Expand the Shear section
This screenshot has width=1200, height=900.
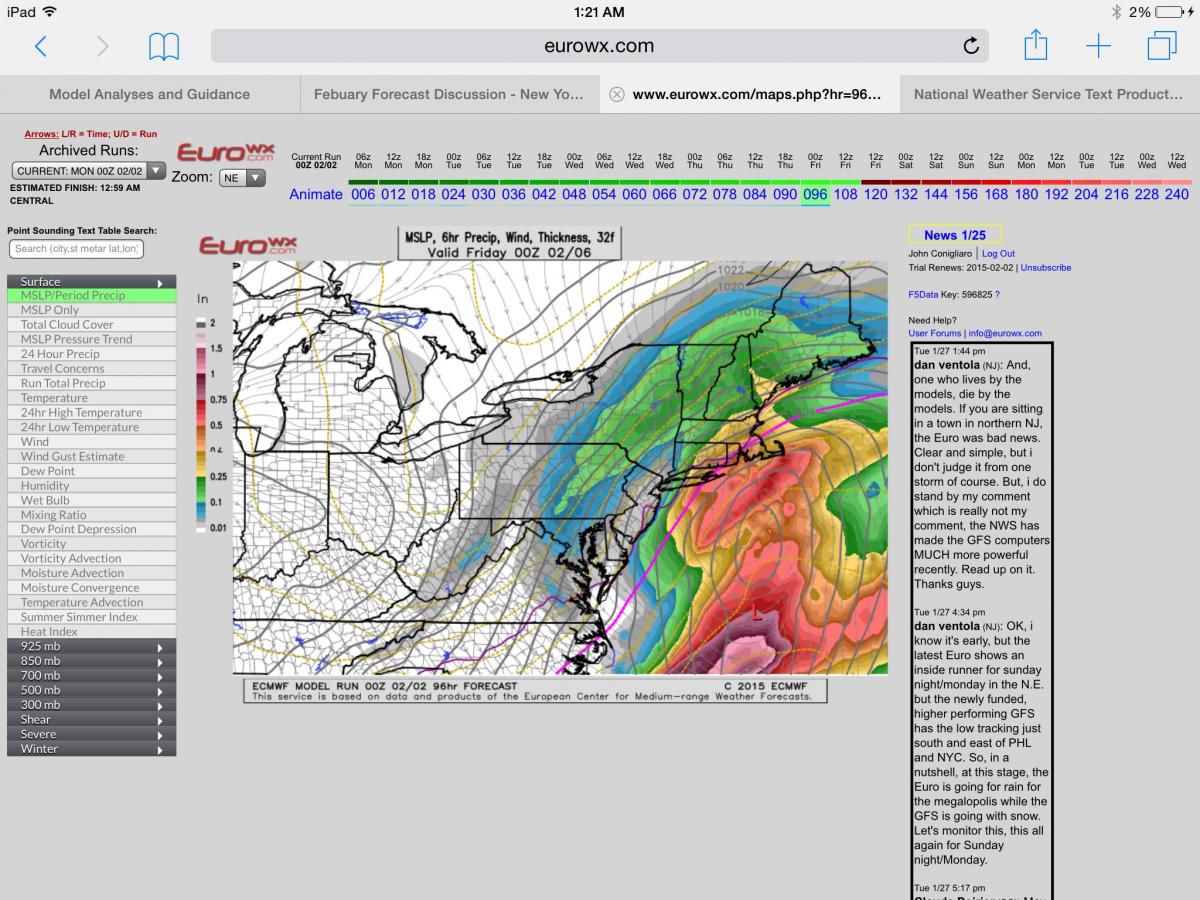tap(91, 719)
